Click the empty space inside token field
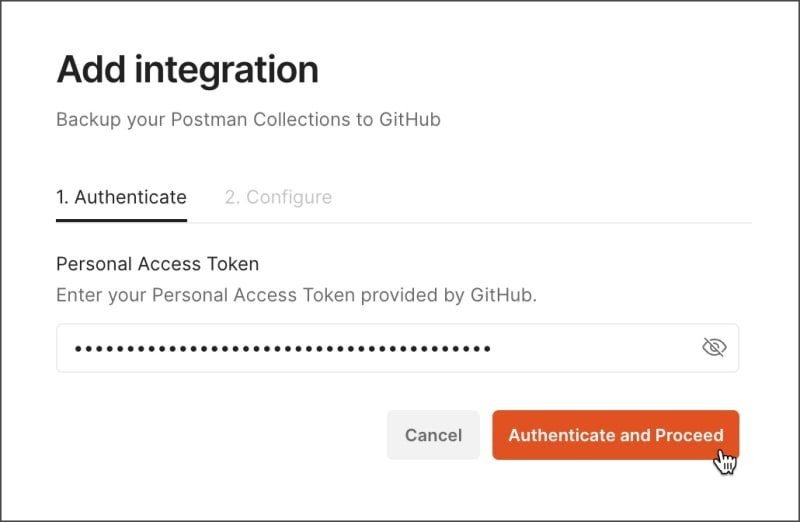800x522 pixels. click(x=594, y=348)
